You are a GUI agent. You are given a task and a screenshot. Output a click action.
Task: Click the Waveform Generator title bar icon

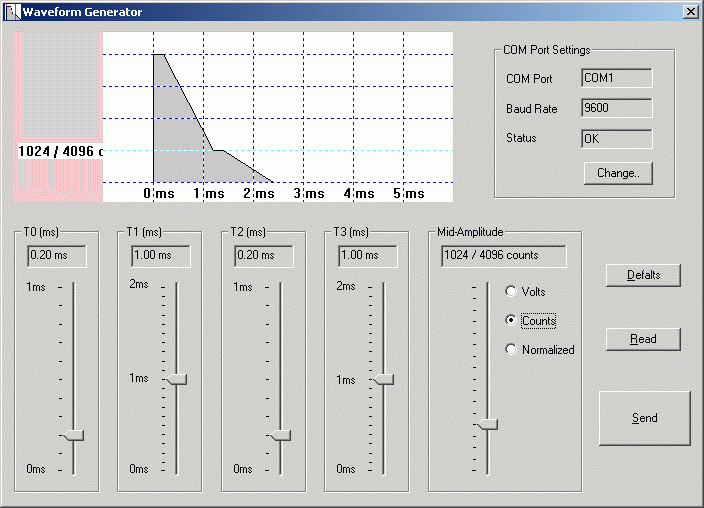click(x=12, y=12)
